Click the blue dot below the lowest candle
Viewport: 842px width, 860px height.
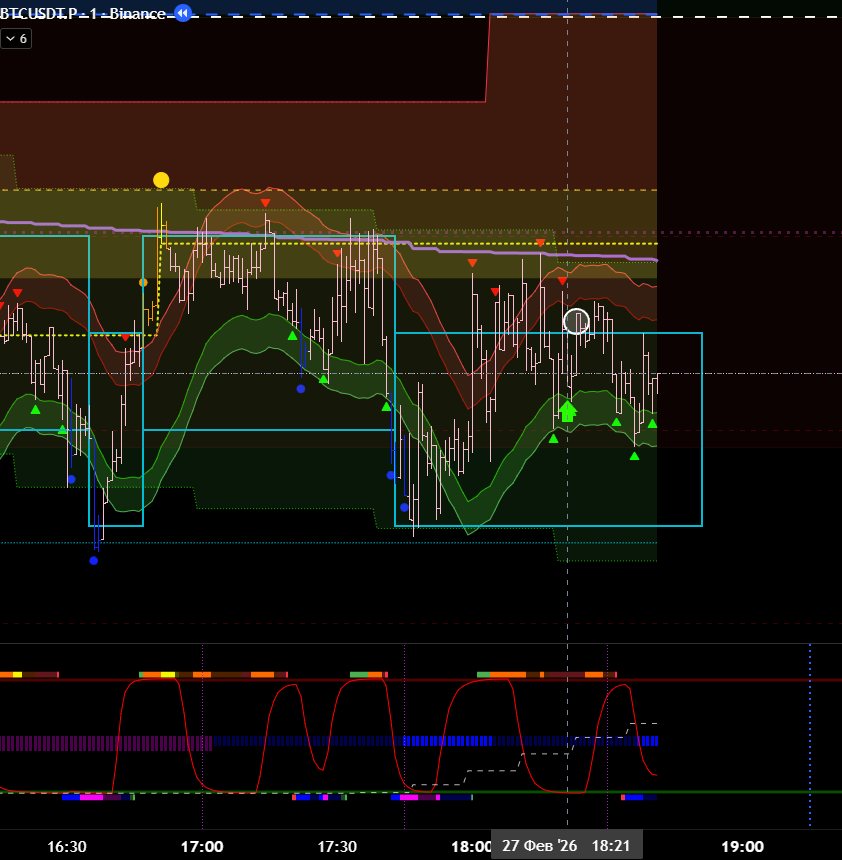[x=94, y=561]
